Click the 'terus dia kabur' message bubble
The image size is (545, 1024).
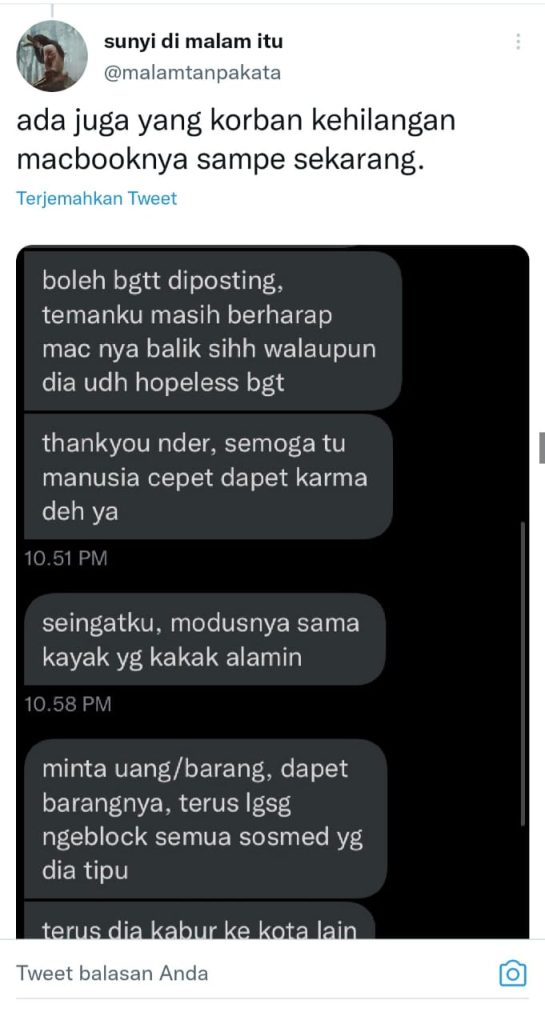click(198, 922)
